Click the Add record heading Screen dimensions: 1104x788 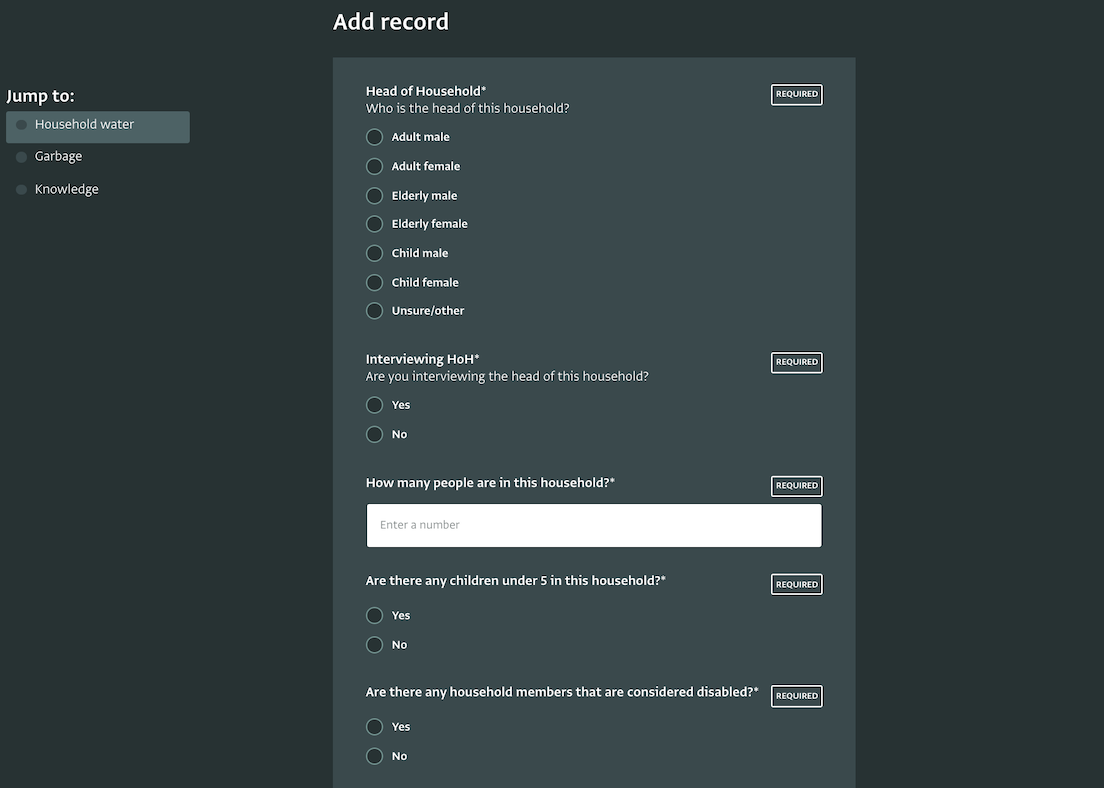coord(391,22)
